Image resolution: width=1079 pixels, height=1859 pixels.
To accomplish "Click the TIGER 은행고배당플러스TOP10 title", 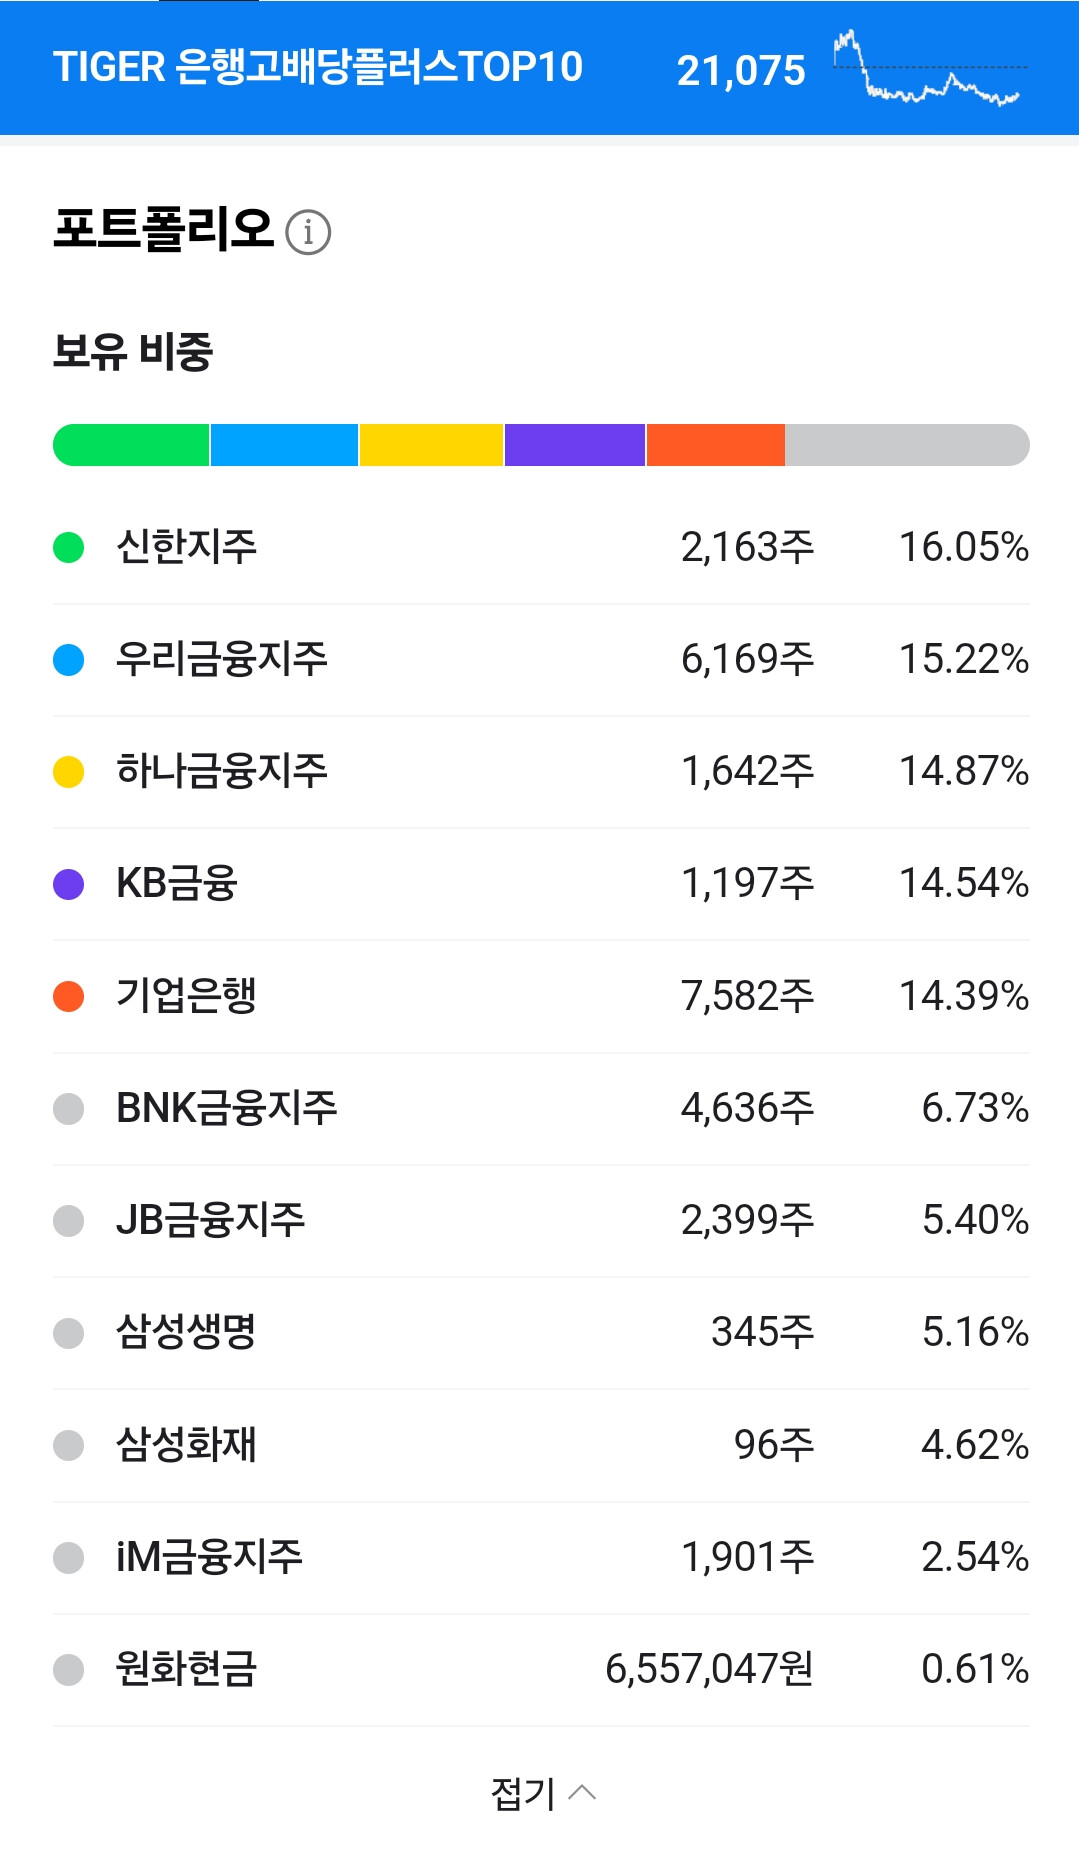I will (318, 67).
